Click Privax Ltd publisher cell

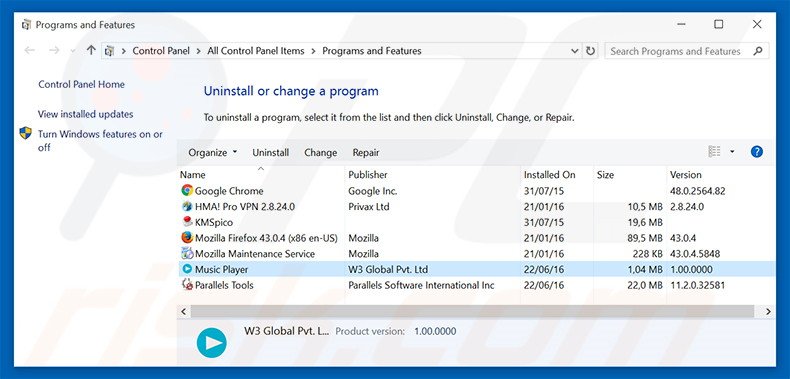coord(369,207)
